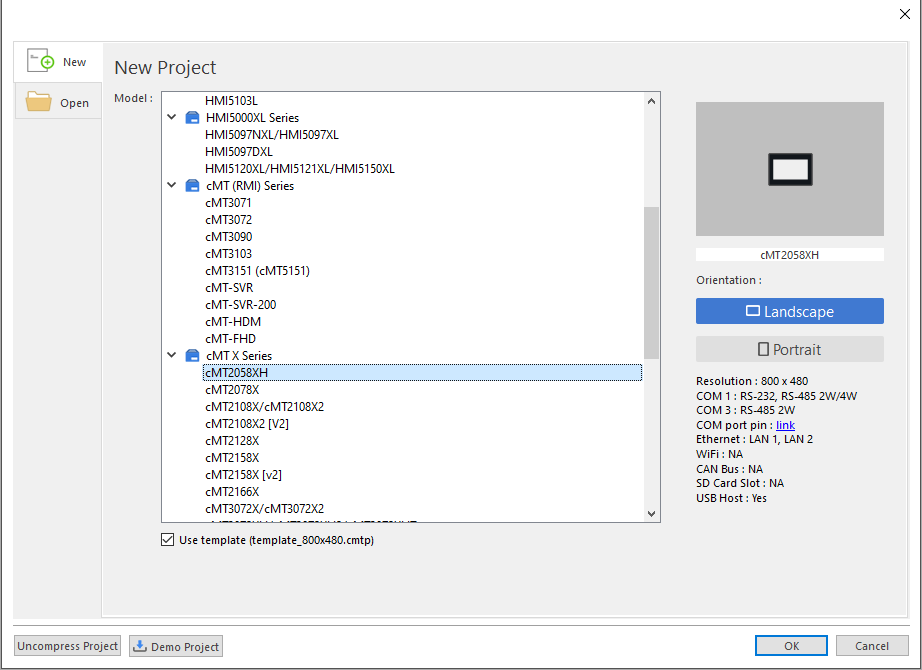Select model cMT3072
This screenshot has width=922, height=670.
point(228,220)
